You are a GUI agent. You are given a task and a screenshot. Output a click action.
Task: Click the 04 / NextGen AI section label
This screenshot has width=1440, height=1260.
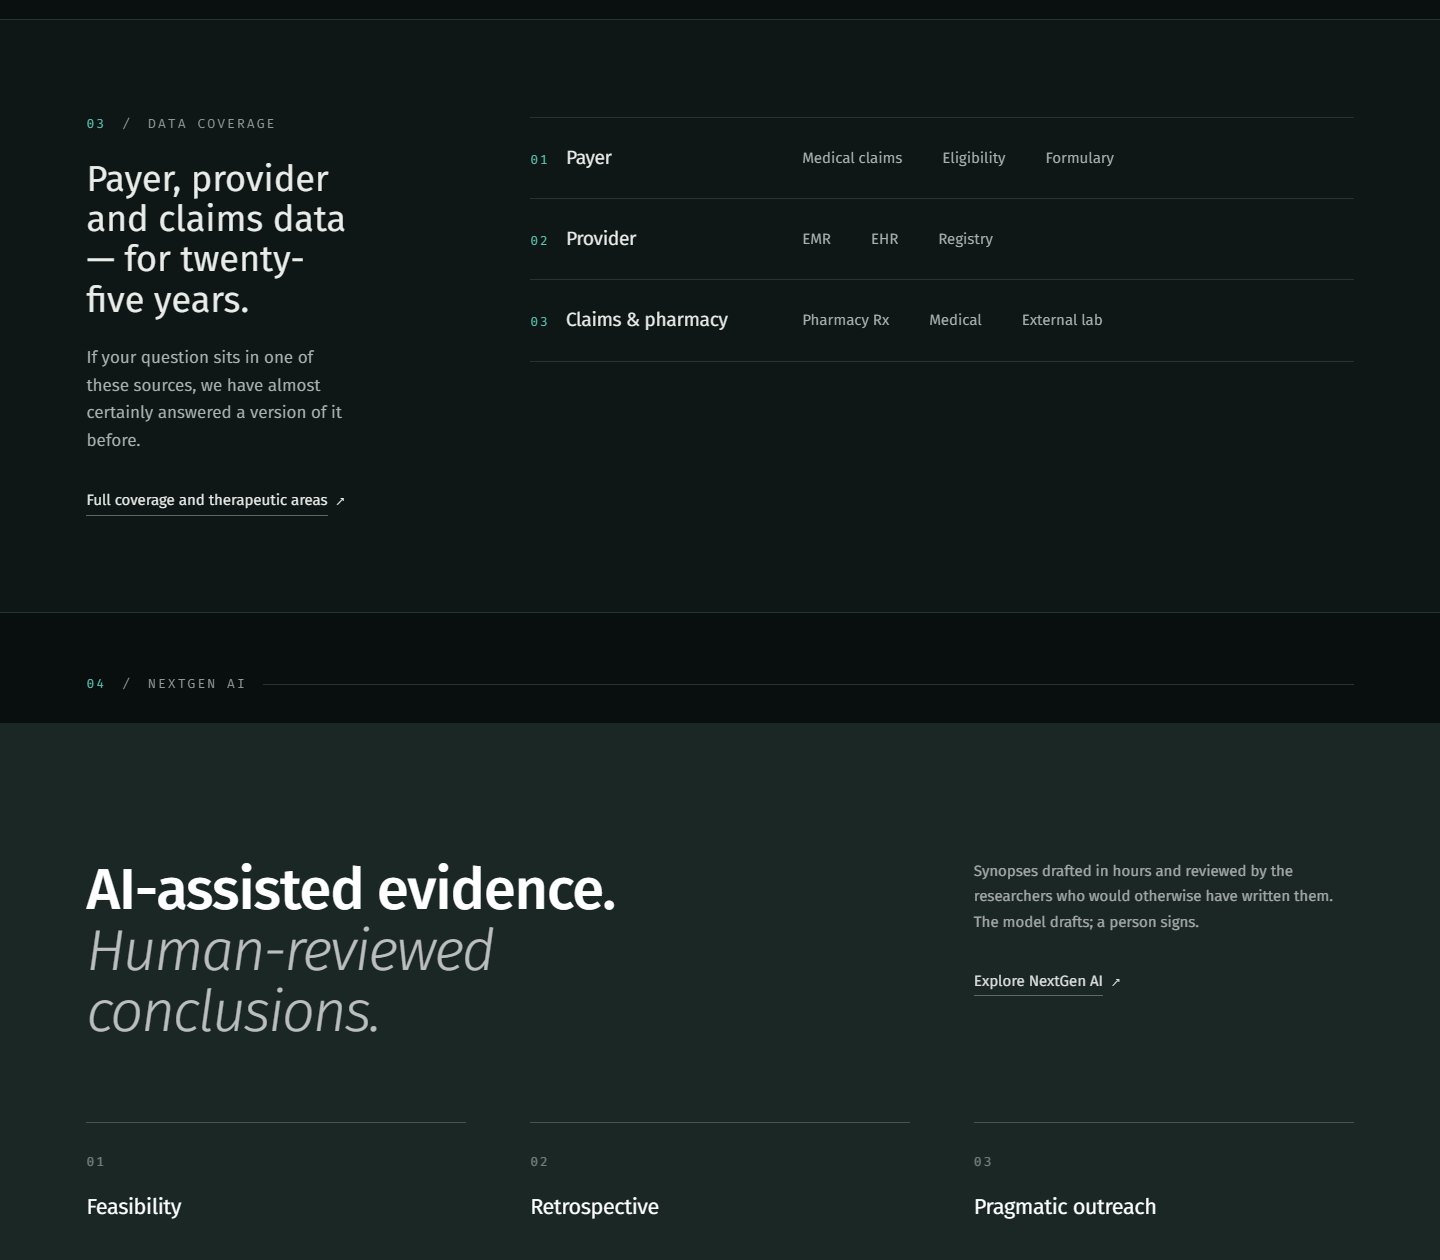166,684
